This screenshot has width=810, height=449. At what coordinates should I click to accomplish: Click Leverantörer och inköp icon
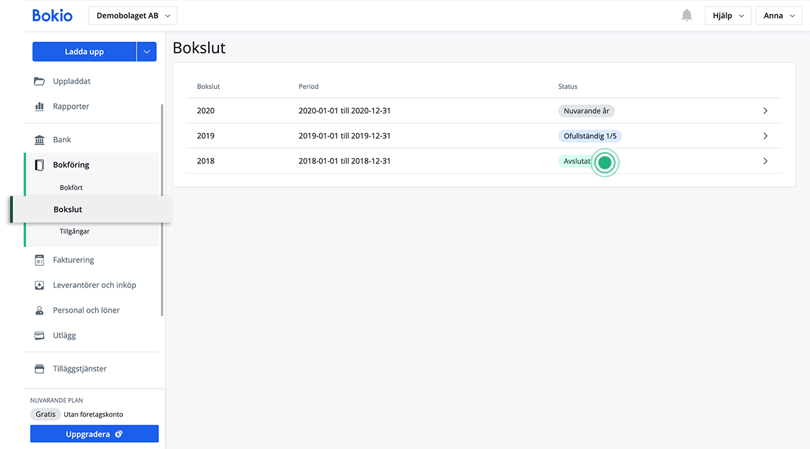point(39,285)
